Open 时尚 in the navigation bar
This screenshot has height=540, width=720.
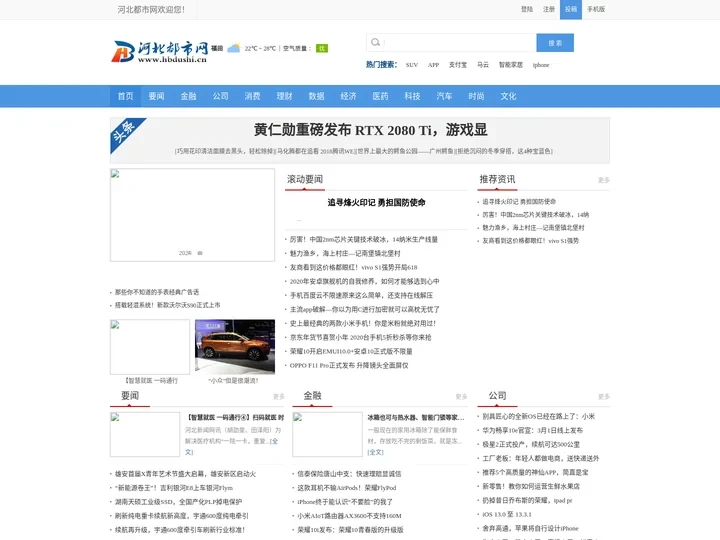[476, 96]
